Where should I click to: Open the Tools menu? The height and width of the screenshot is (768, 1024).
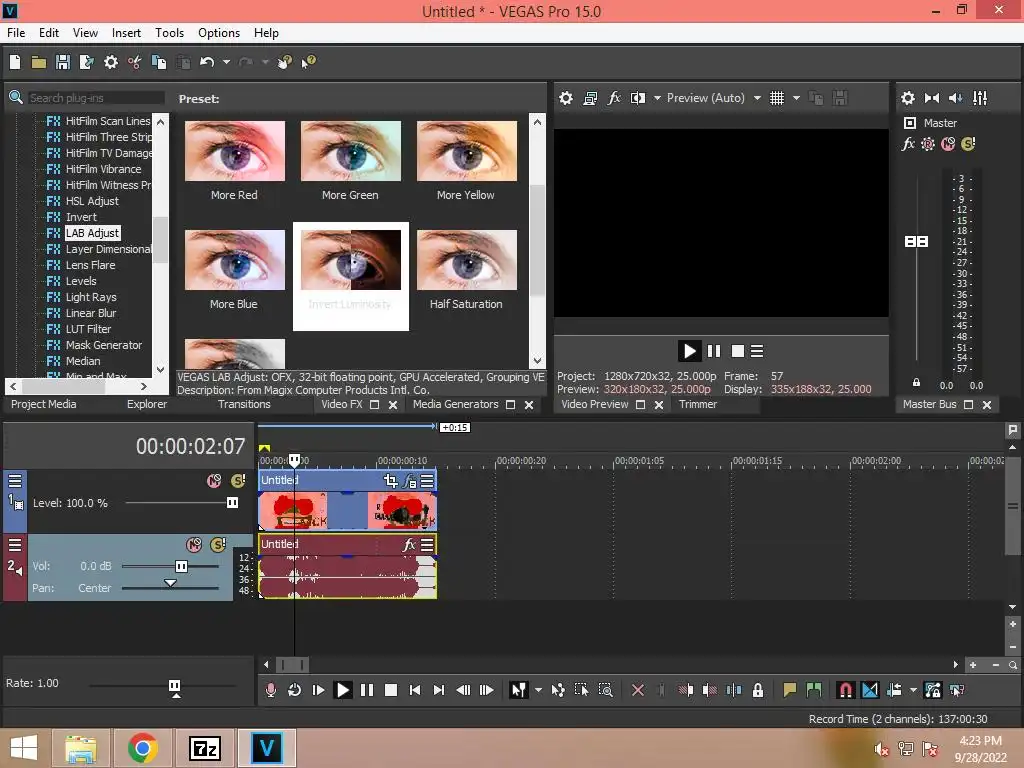coord(169,33)
